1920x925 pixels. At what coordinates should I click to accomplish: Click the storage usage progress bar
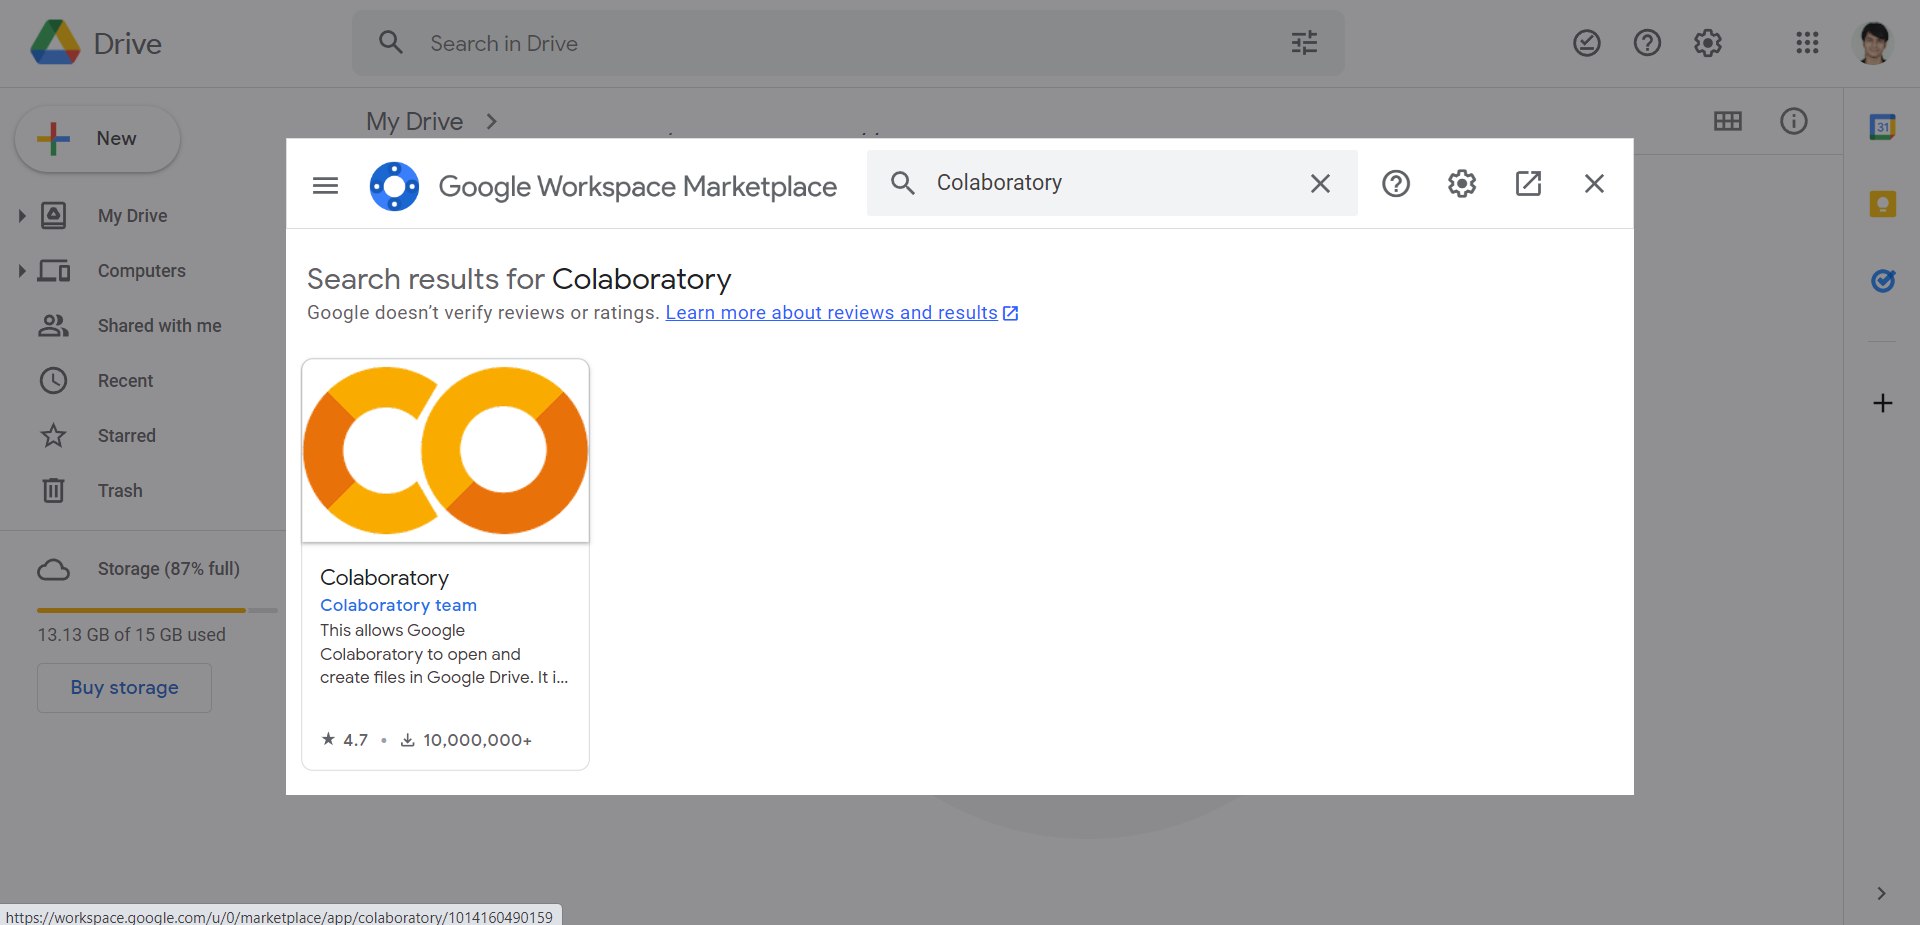tap(157, 610)
